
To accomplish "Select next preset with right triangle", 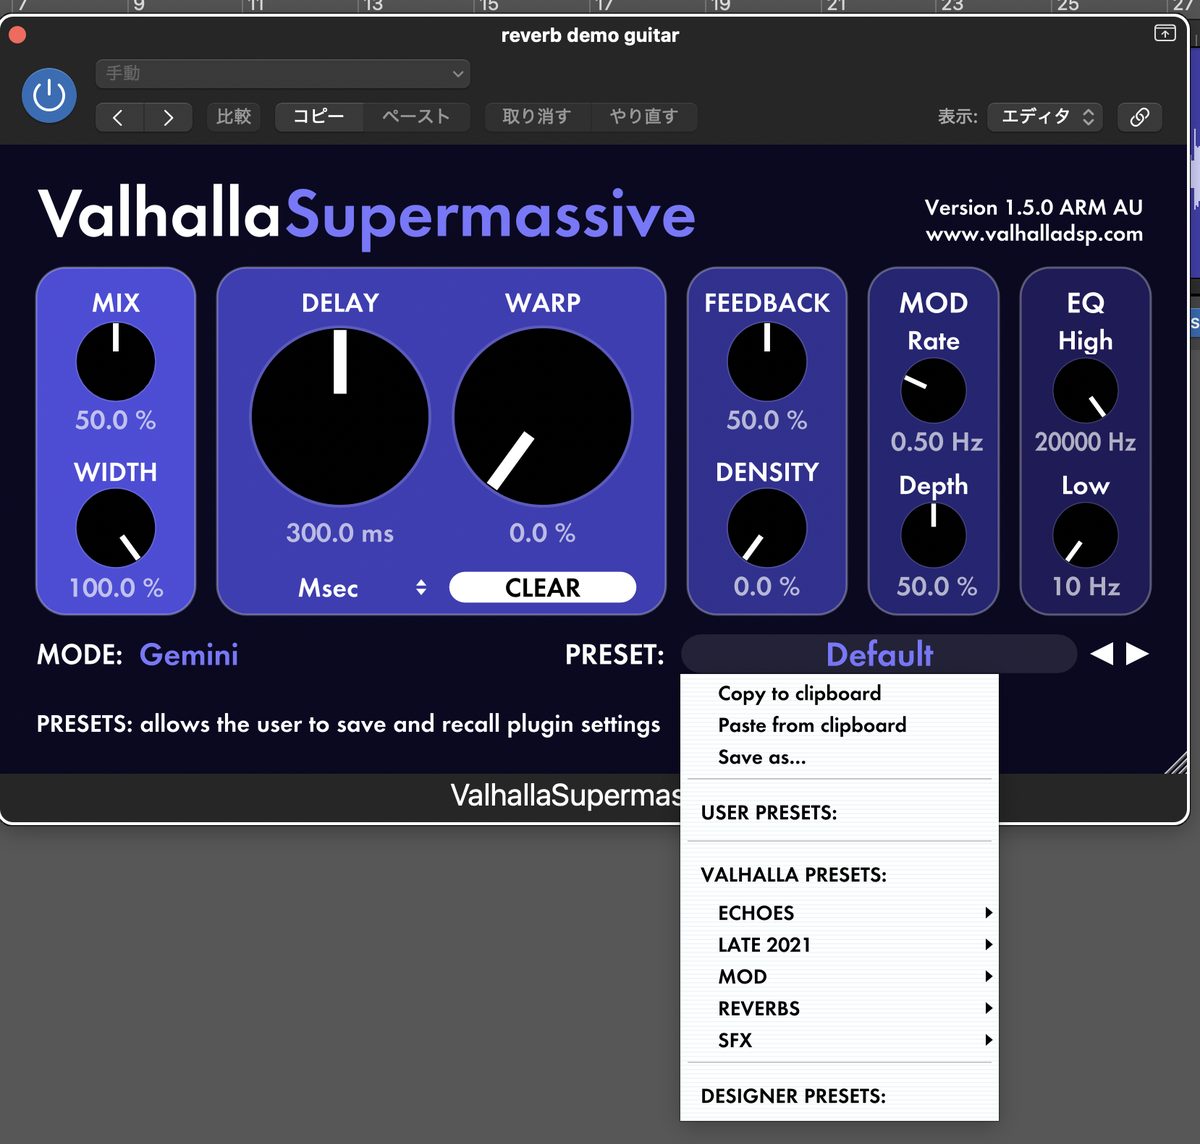I will click(1137, 654).
